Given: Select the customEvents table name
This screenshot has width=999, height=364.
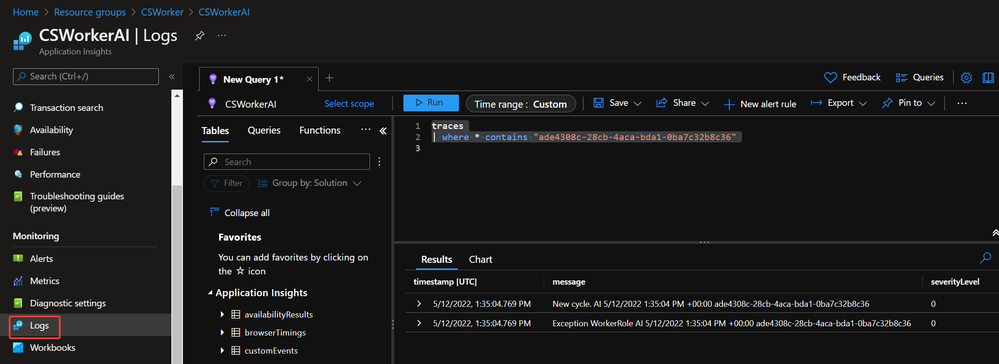Looking at the screenshot, I should [x=271, y=351].
